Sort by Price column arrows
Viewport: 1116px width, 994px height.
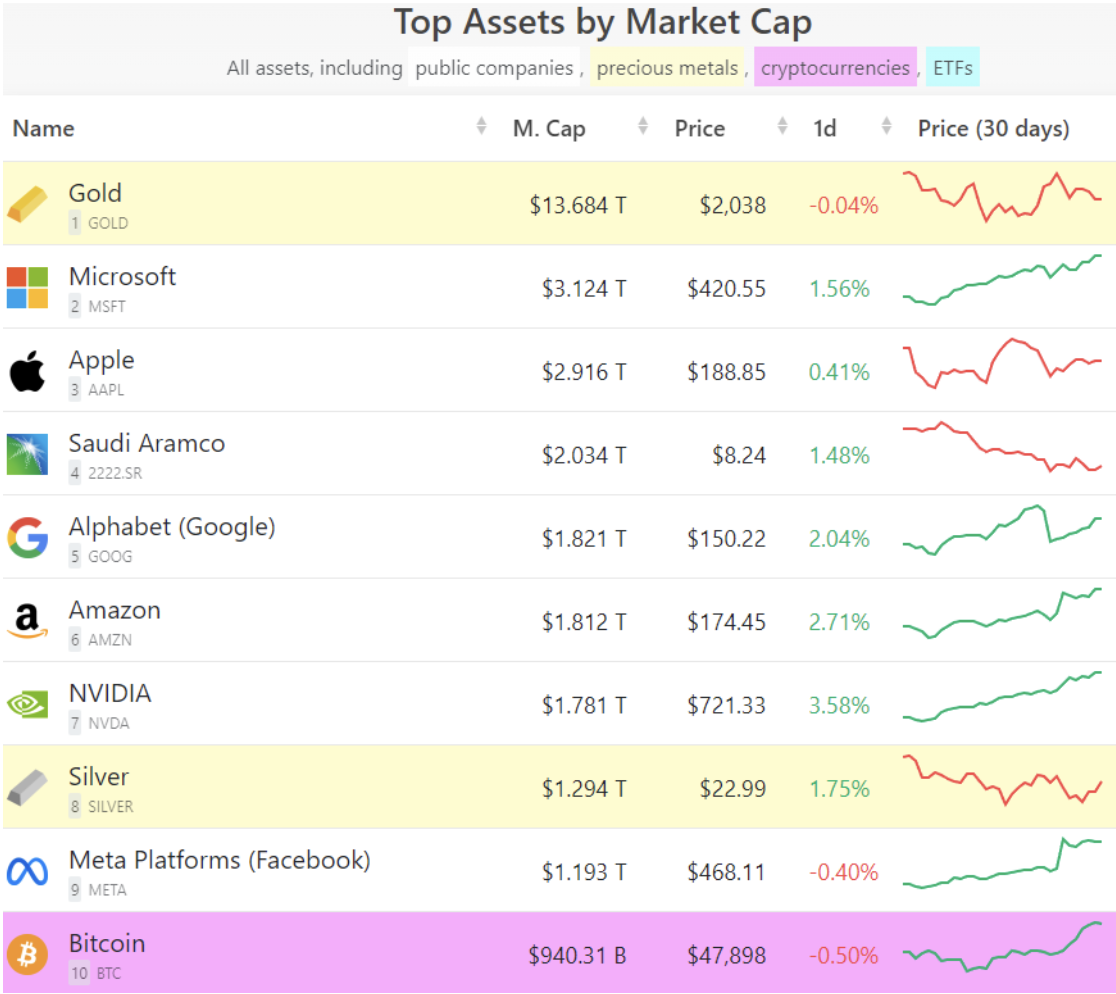tap(782, 127)
